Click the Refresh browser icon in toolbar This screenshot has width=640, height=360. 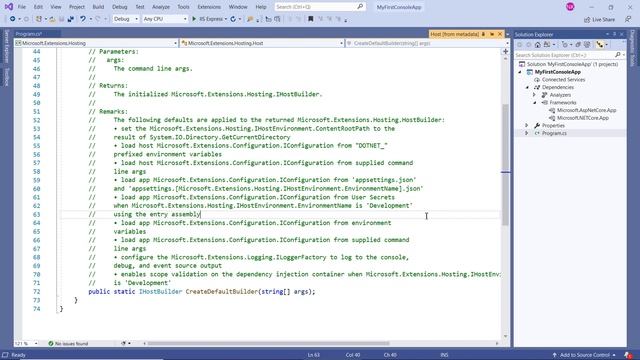tap(233, 19)
